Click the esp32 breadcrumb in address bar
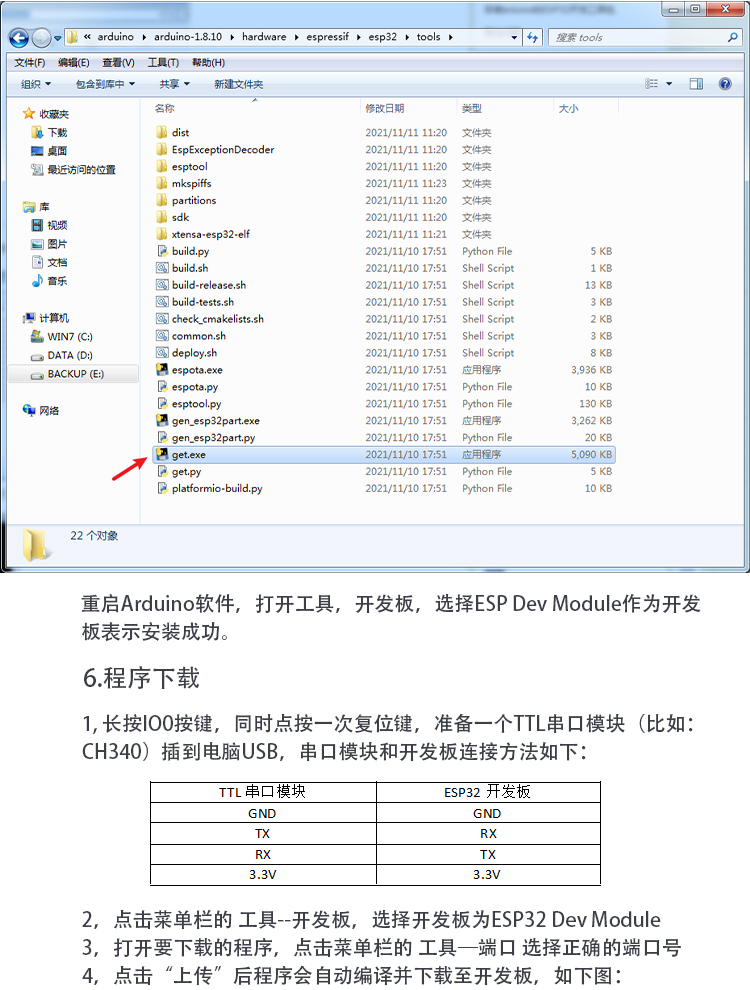This screenshot has height=990, width=750. 383,37
